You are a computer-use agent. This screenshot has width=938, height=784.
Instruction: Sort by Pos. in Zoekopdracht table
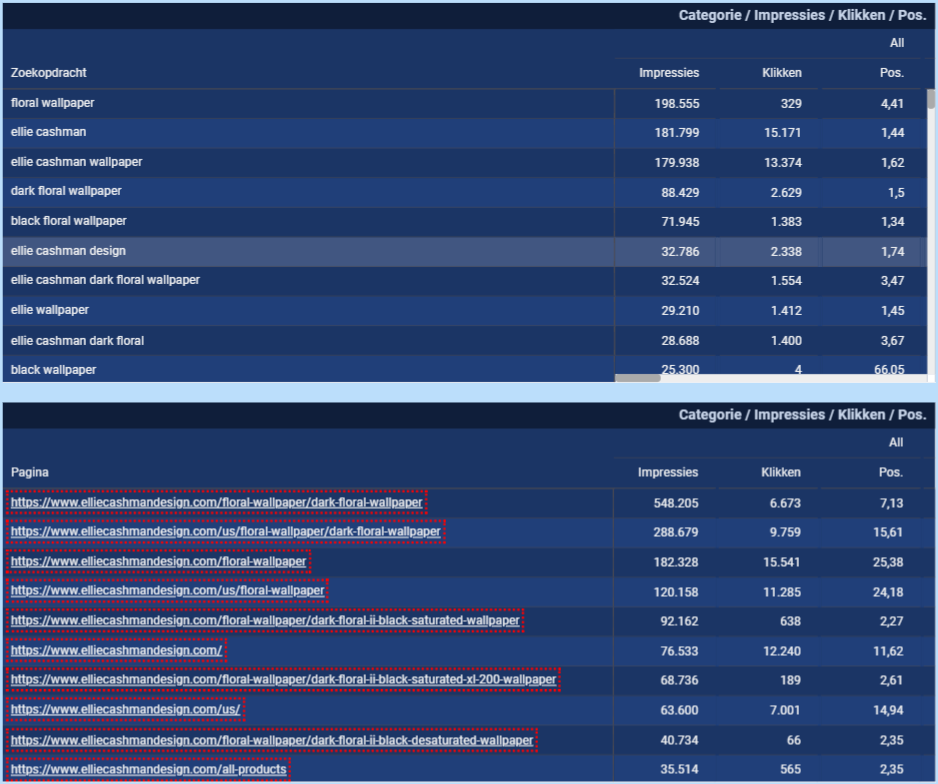[892, 73]
